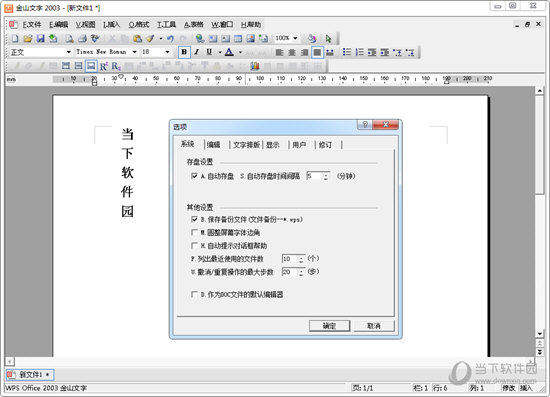The image size is (550, 397).
Task: Click the Paste clipboard icon
Action: [138, 39]
